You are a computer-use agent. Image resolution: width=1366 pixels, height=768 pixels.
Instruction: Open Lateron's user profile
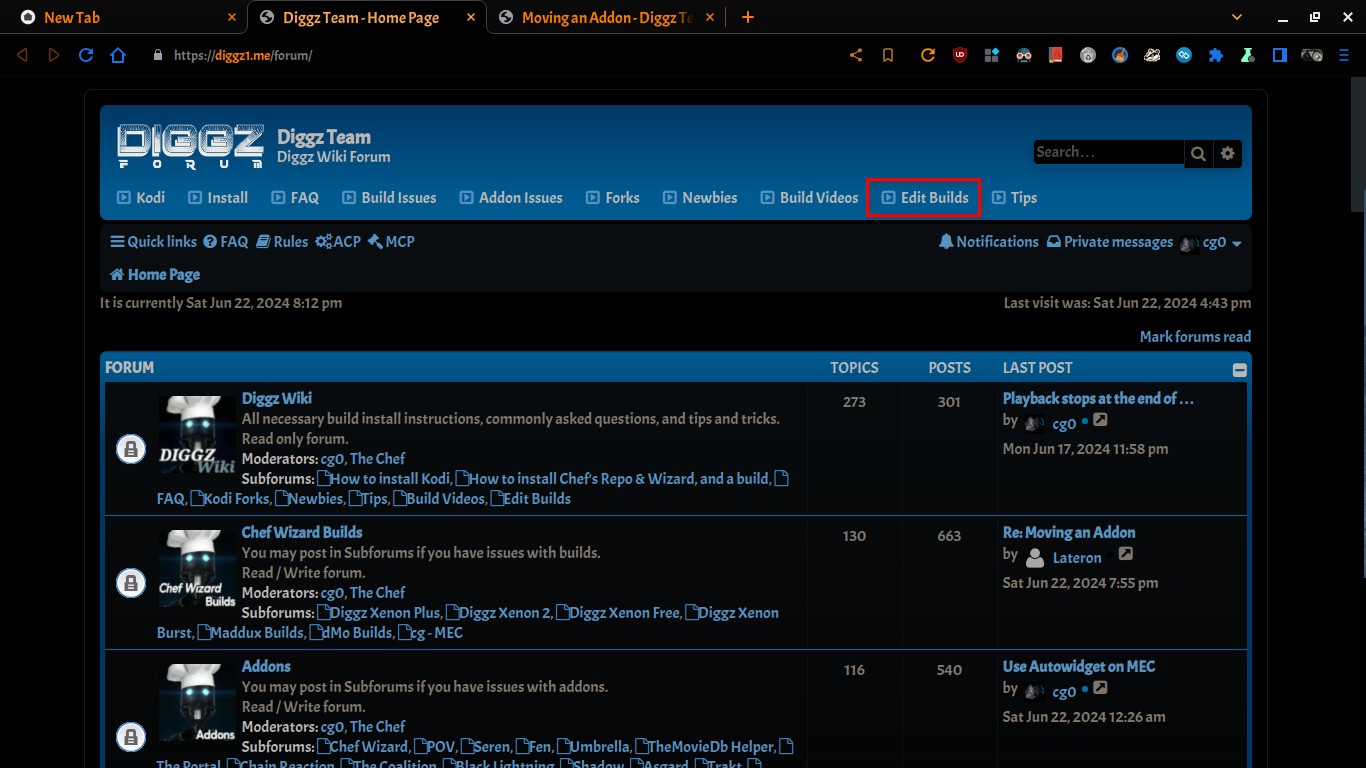(x=1077, y=558)
